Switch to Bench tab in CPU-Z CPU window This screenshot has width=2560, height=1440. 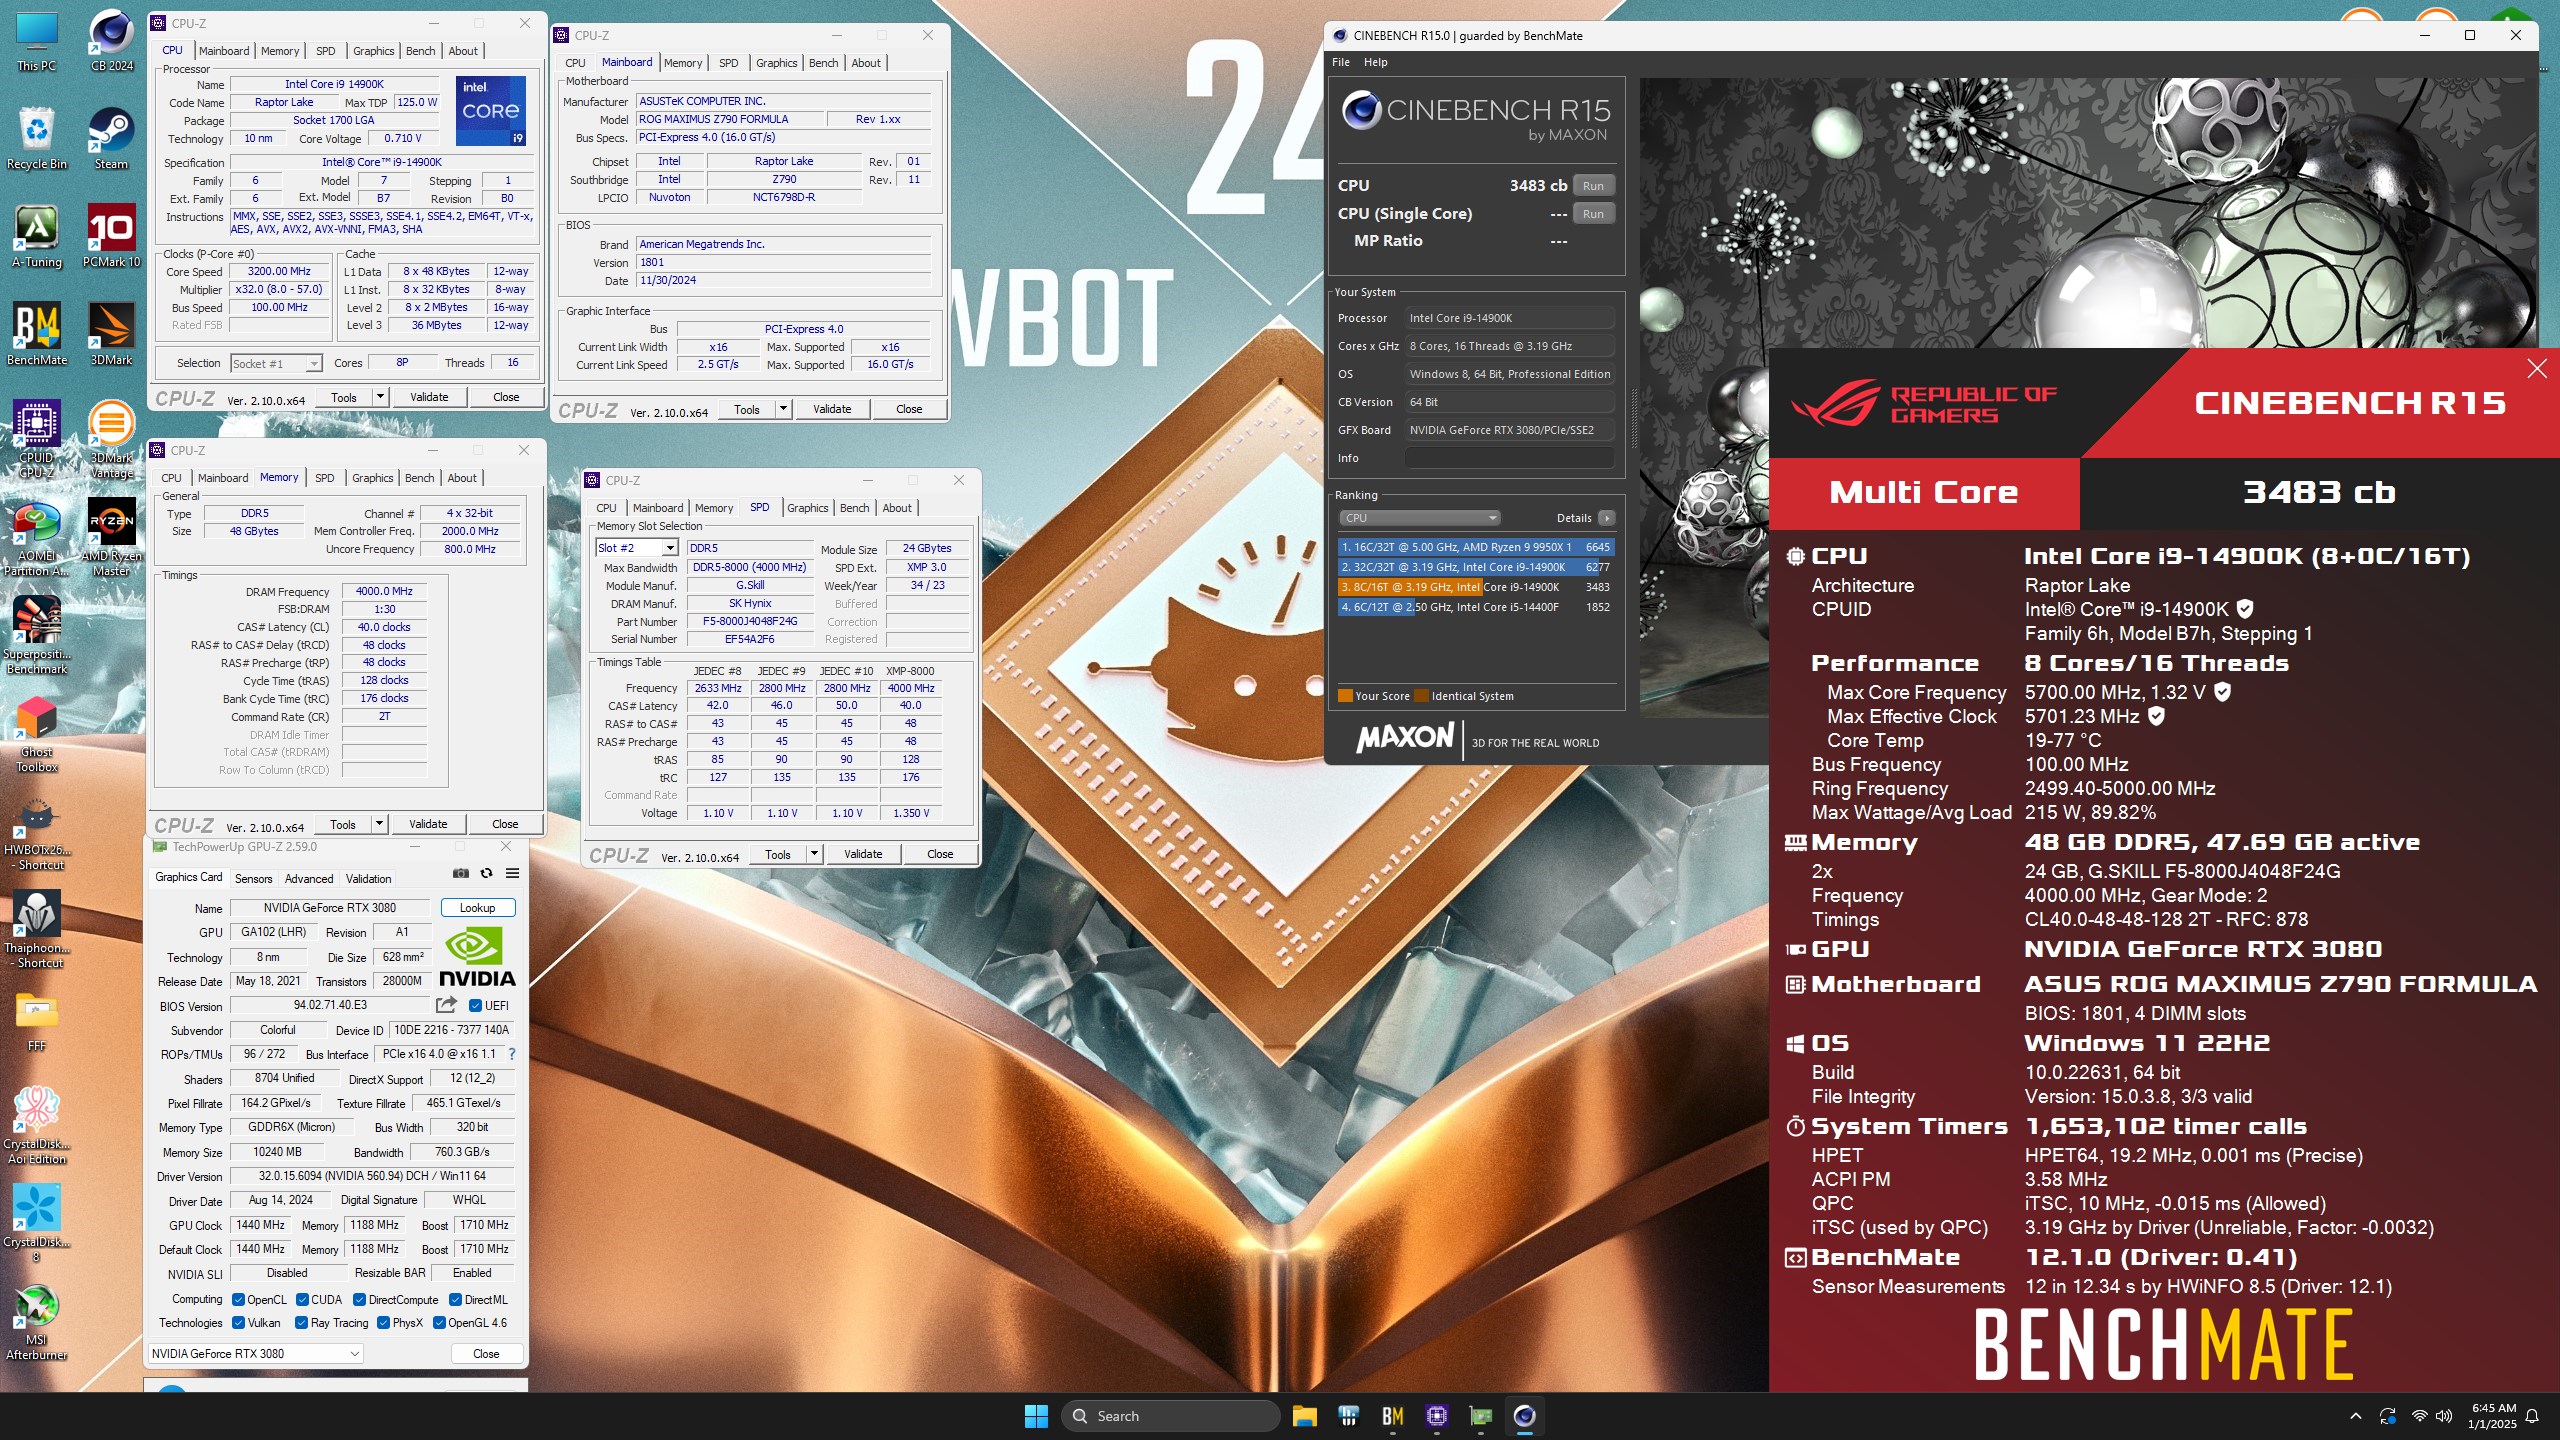click(420, 51)
